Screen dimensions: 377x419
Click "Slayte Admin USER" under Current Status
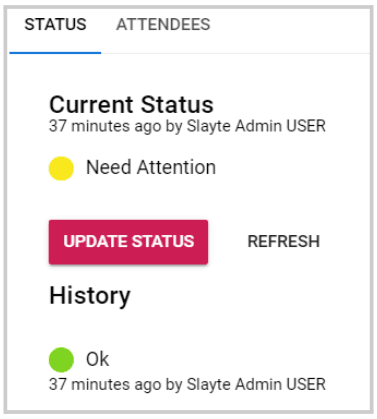[x=256, y=126]
